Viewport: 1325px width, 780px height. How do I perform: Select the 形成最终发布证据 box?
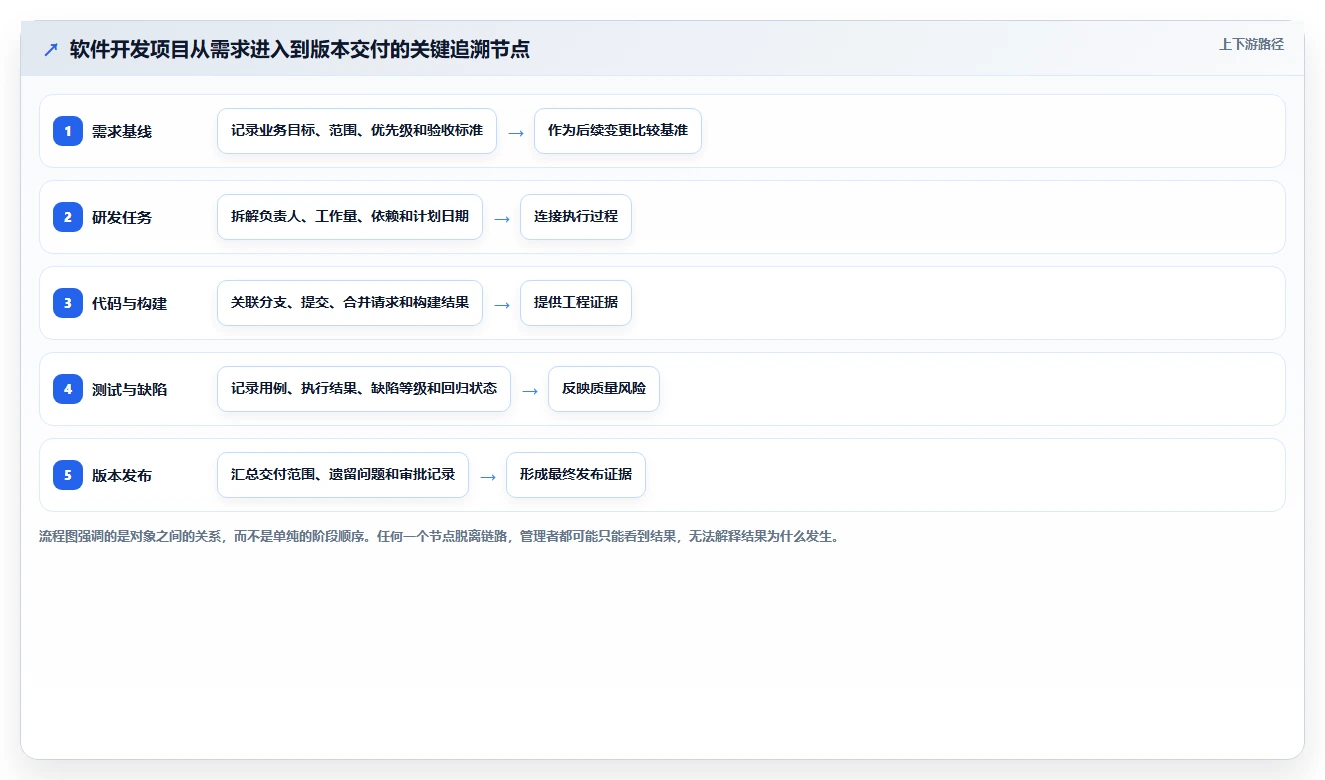(576, 475)
